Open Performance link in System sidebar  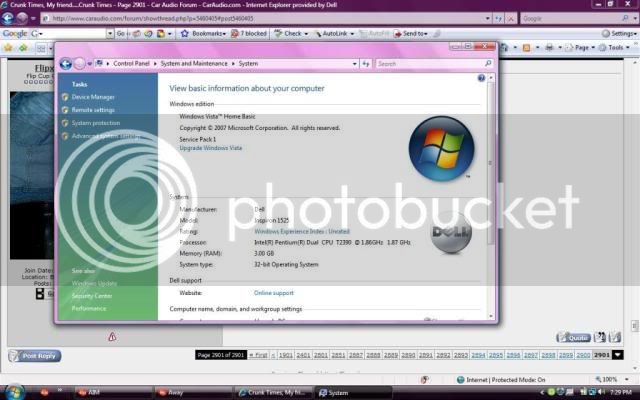pyautogui.click(x=89, y=309)
